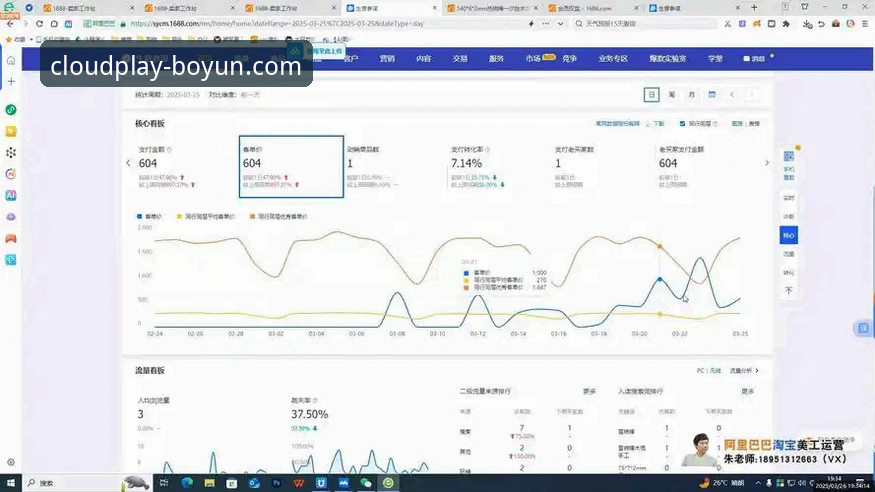Open a new browser tab with plus
This screenshot has width=875, height=492.
754,8
